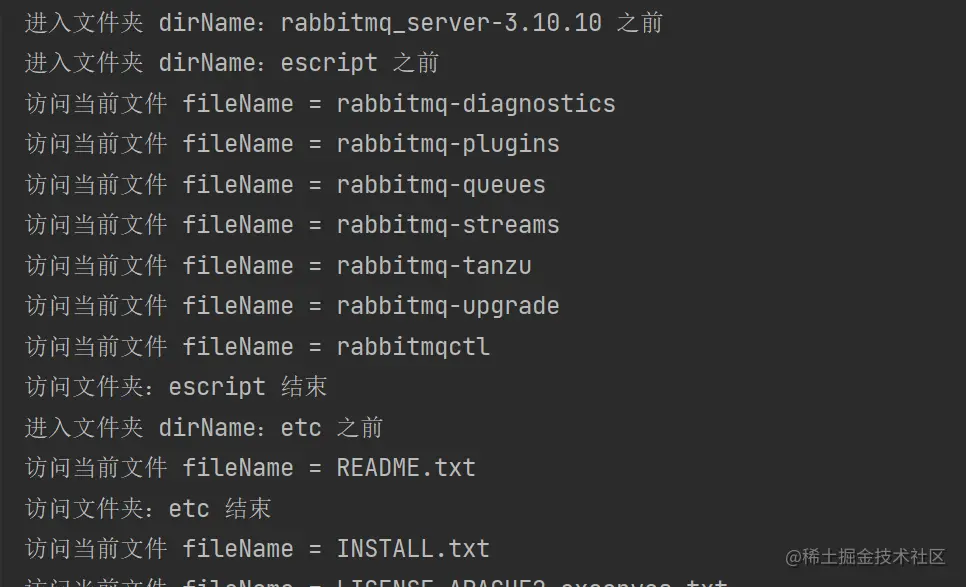The height and width of the screenshot is (587, 966).
Task: Click the rabbitmq_server-3.10.10 directory line
Action: coord(344,23)
